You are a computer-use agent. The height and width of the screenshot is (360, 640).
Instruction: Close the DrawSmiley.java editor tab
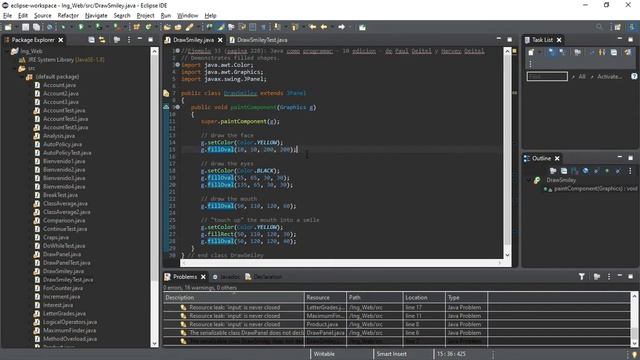220,40
